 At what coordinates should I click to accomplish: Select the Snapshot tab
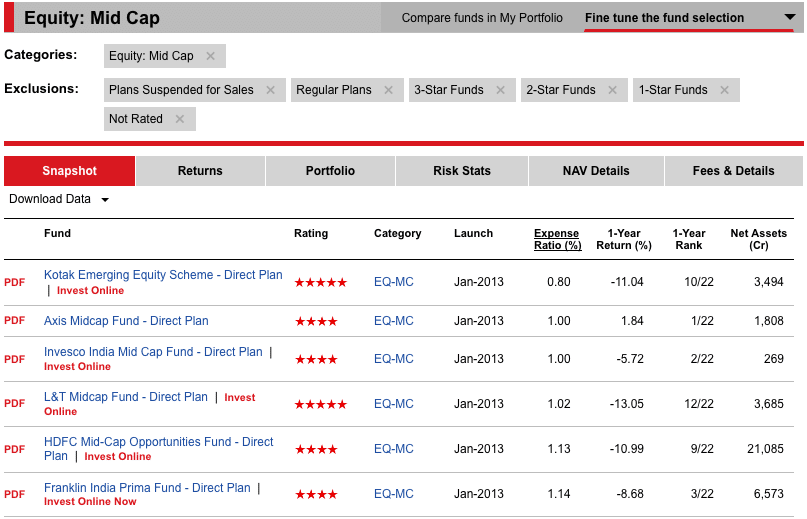coord(69,171)
